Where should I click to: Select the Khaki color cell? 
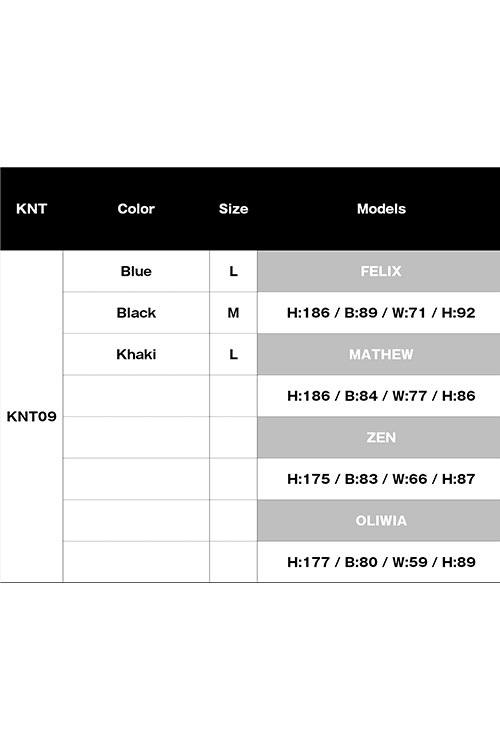click(136, 354)
